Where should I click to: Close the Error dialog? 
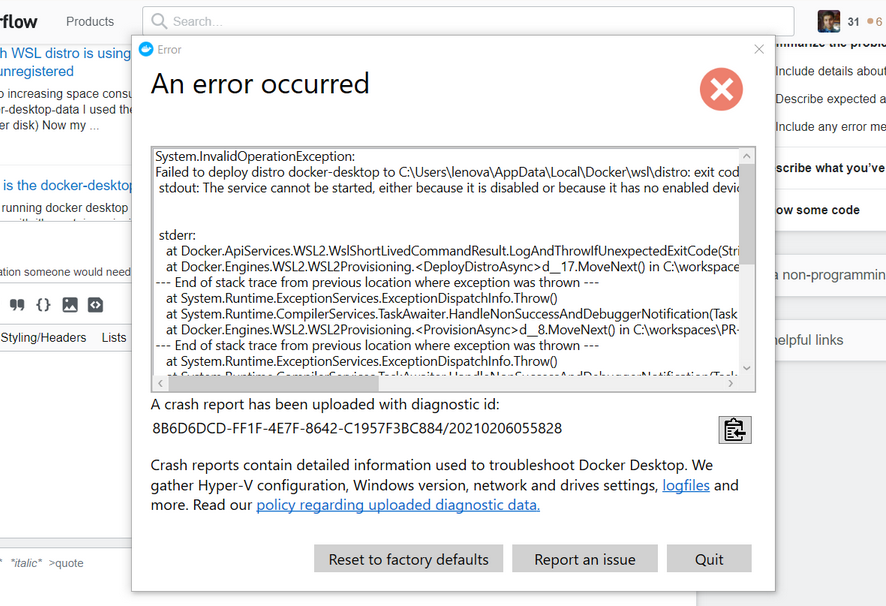coord(759,49)
